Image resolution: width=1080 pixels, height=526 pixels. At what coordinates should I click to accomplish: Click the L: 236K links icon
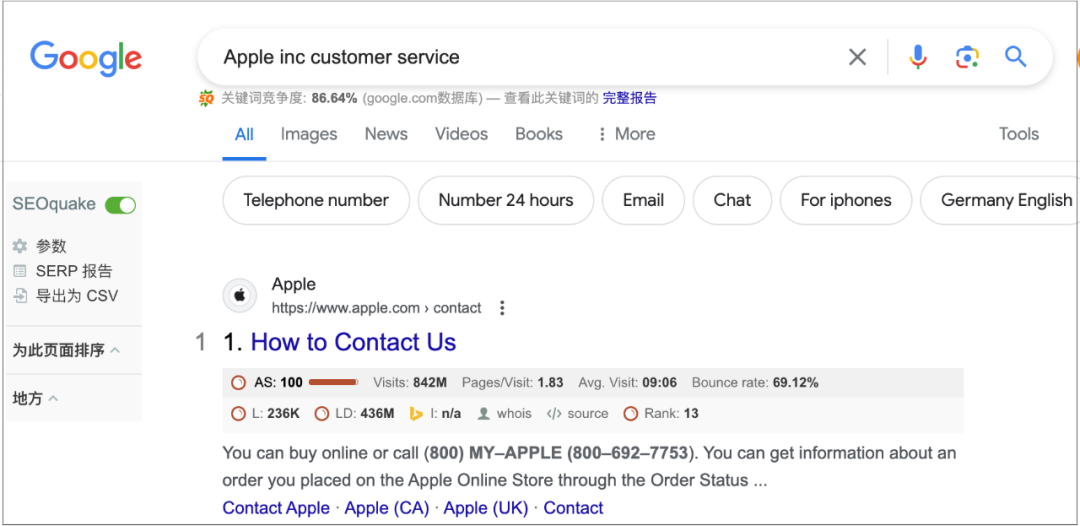click(238, 414)
